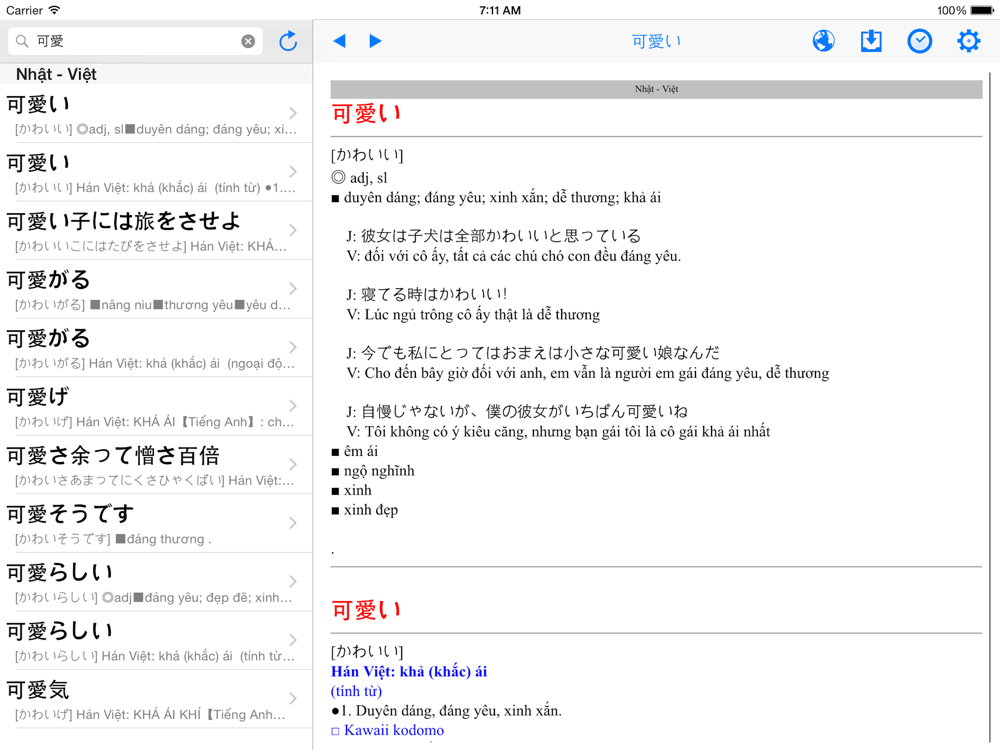Image resolution: width=1000 pixels, height=750 pixels.
Task: Clear the search field text
Action: tap(248, 41)
